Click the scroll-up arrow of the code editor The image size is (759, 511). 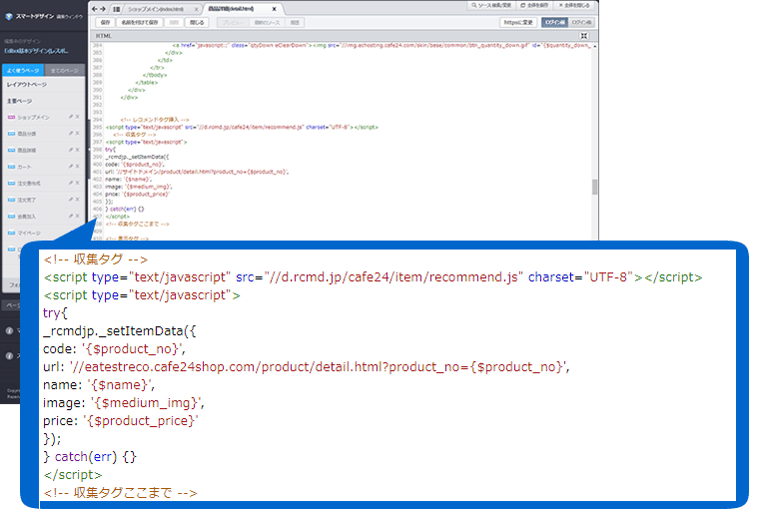tap(594, 46)
